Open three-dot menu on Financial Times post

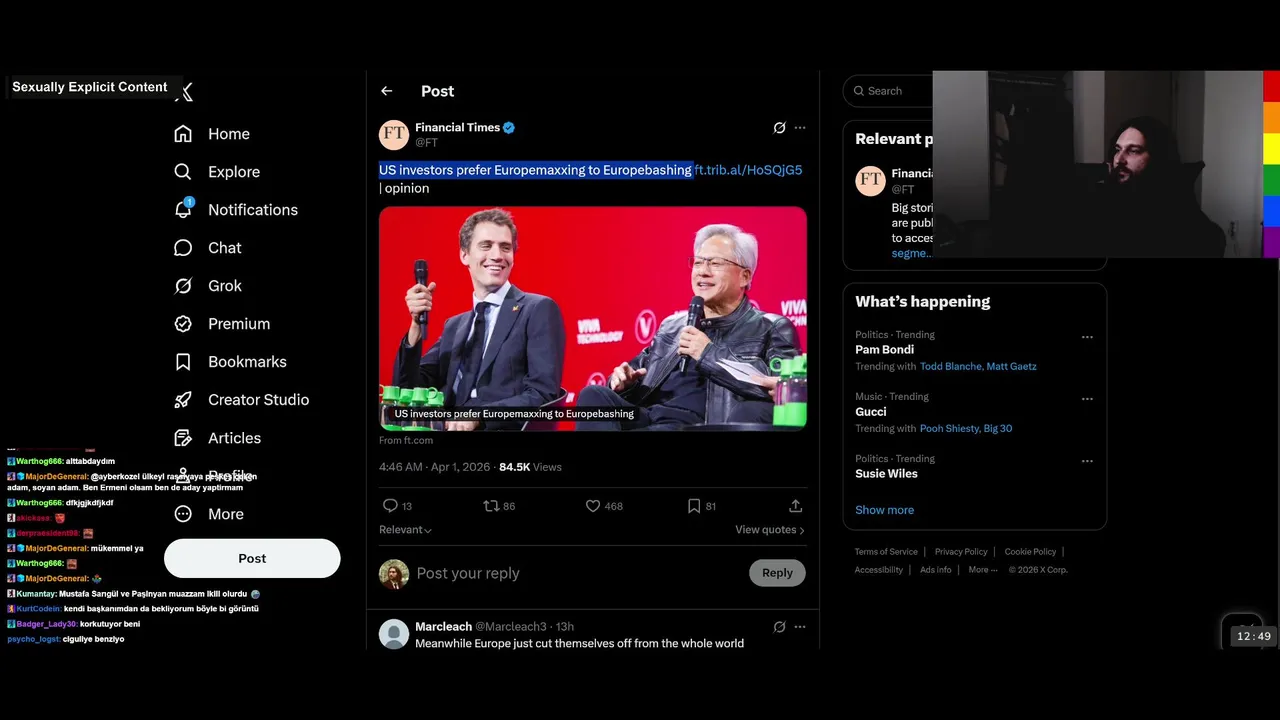pyautogui.click(x=799, y=128)
